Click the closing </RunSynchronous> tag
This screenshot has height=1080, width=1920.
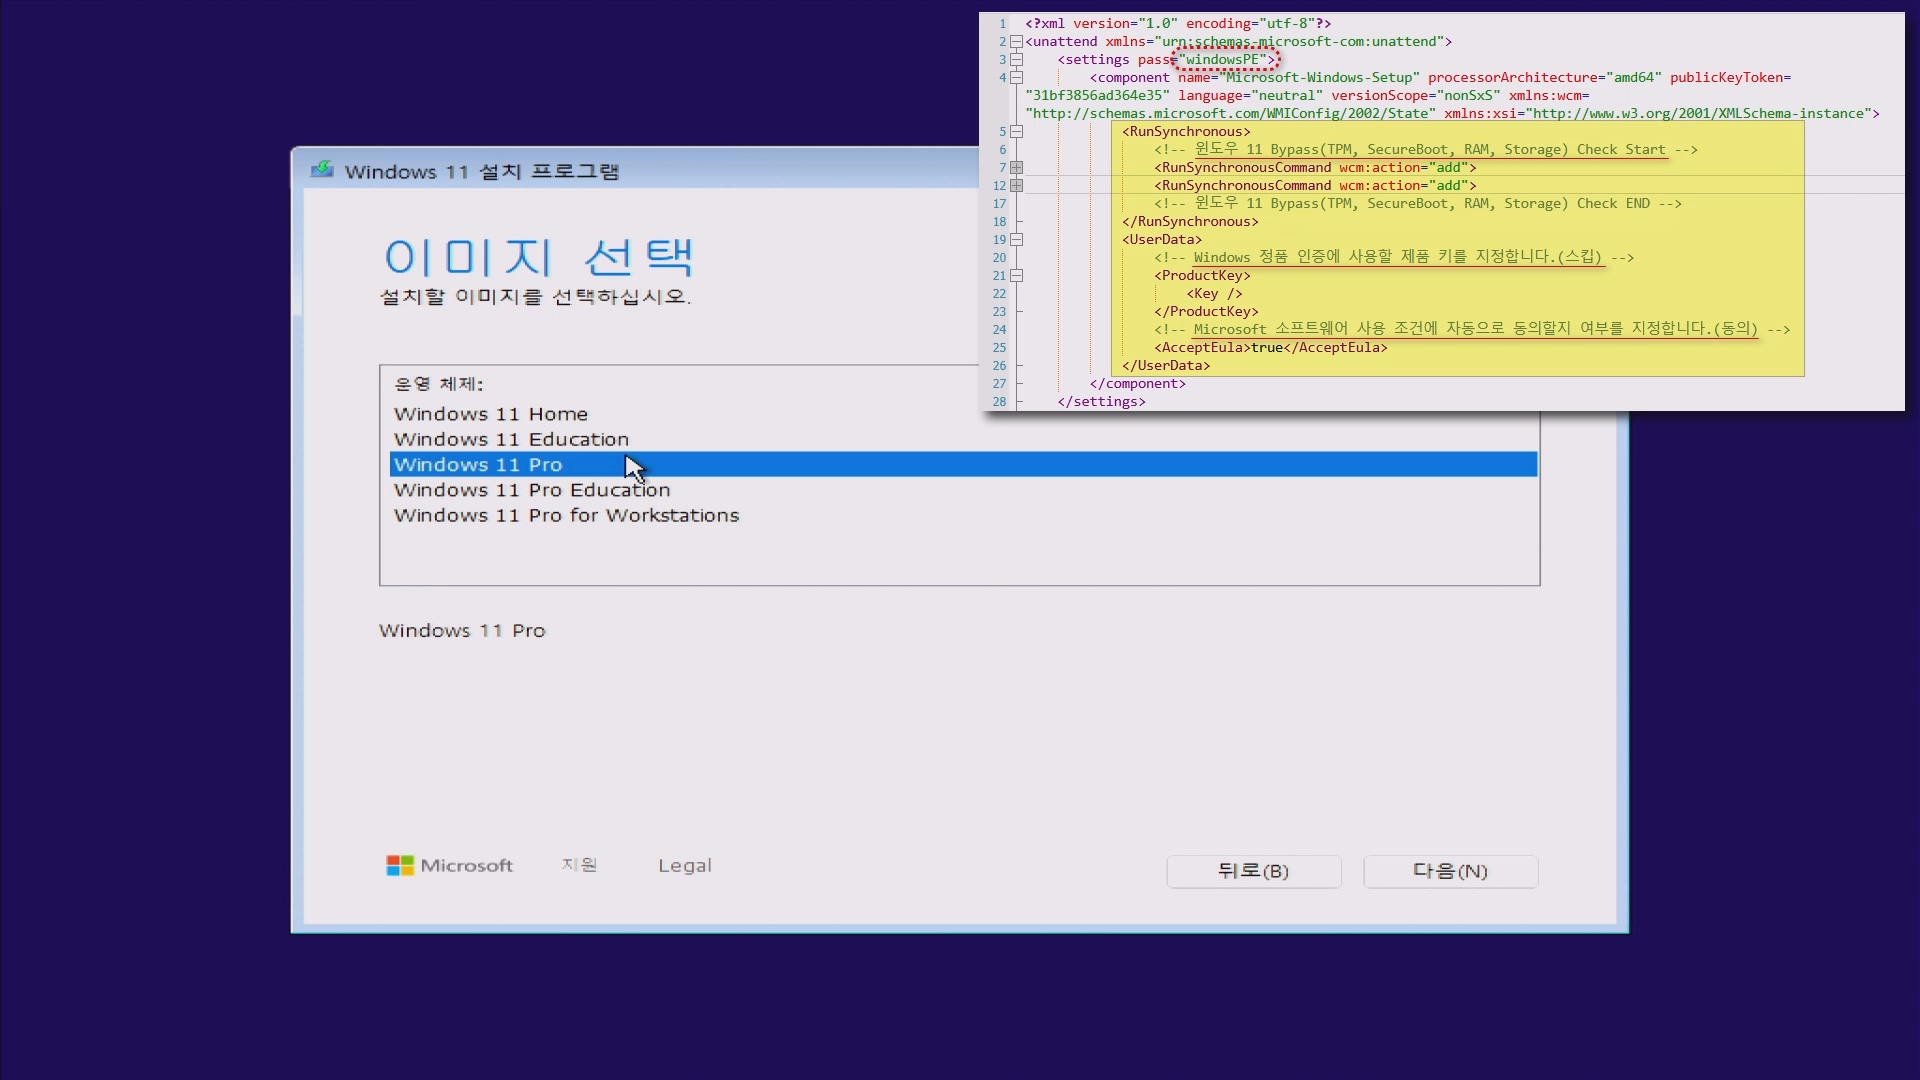1190,222
